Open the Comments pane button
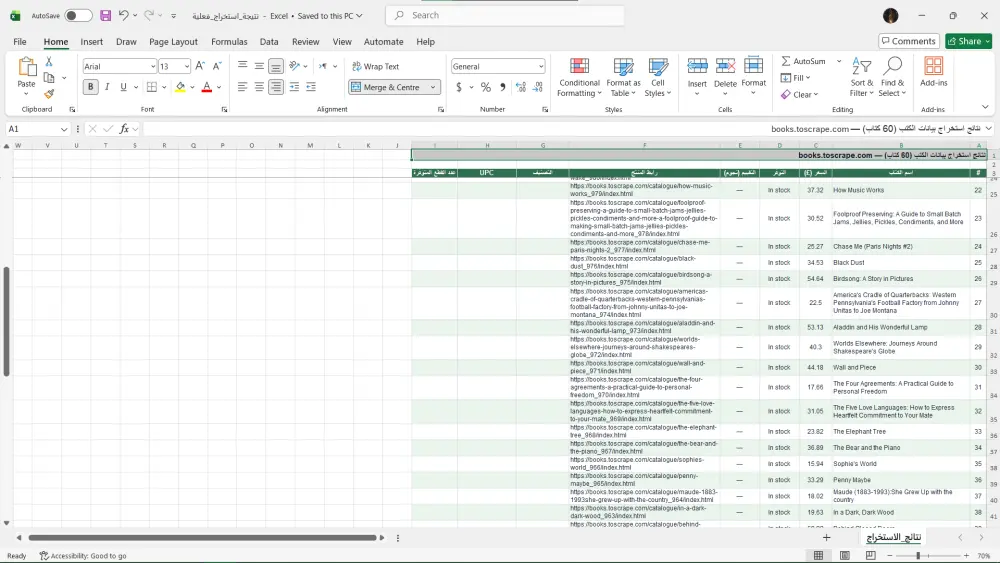Screen dimensions: 1000x563 point(909,41)
